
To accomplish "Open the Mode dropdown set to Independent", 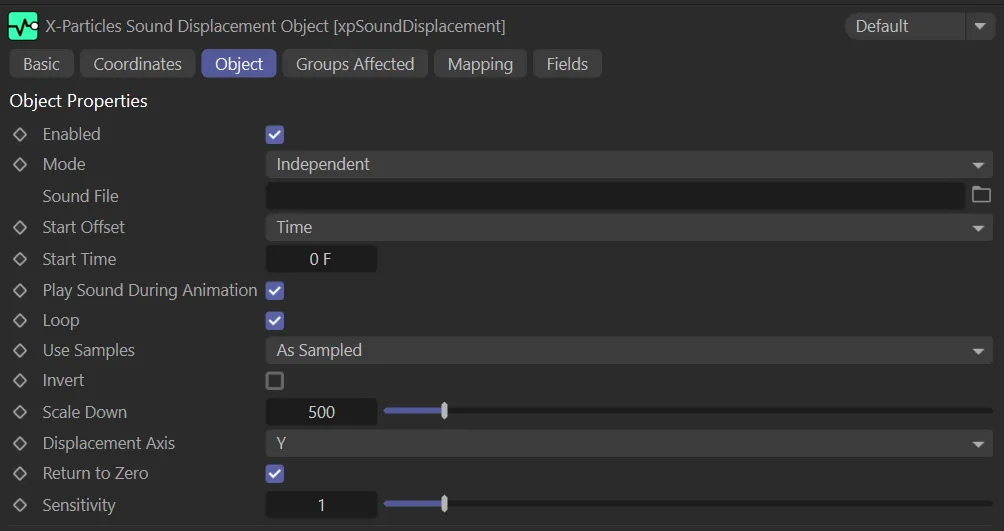I will [x=628, y=164].
